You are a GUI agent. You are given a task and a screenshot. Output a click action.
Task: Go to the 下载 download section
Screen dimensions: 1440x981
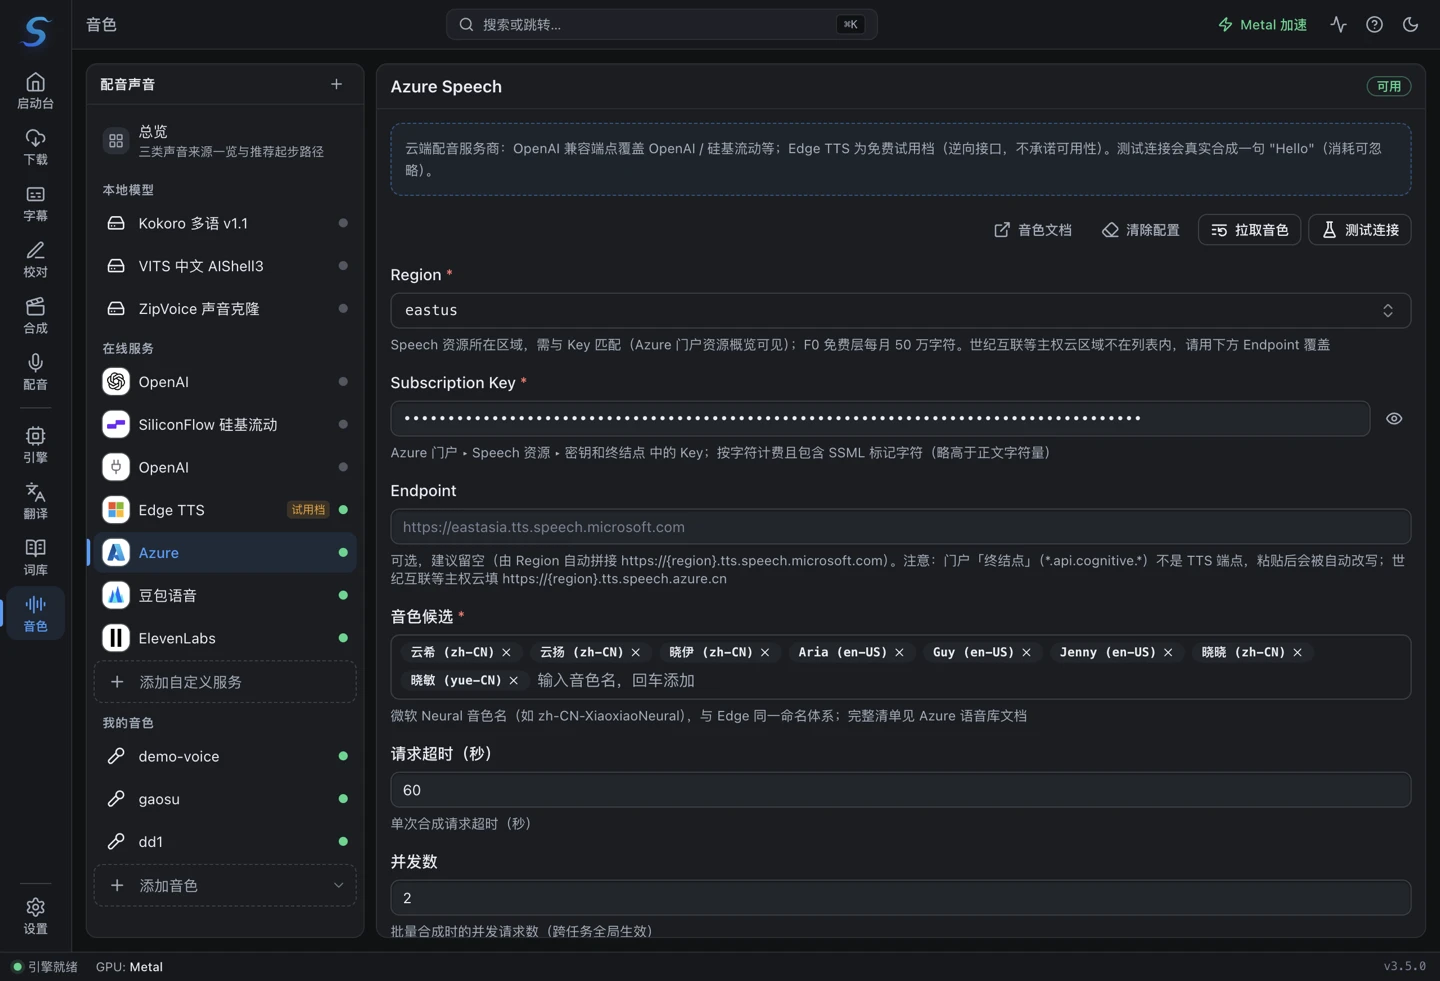pyautogui.click(x=35, y=147)
